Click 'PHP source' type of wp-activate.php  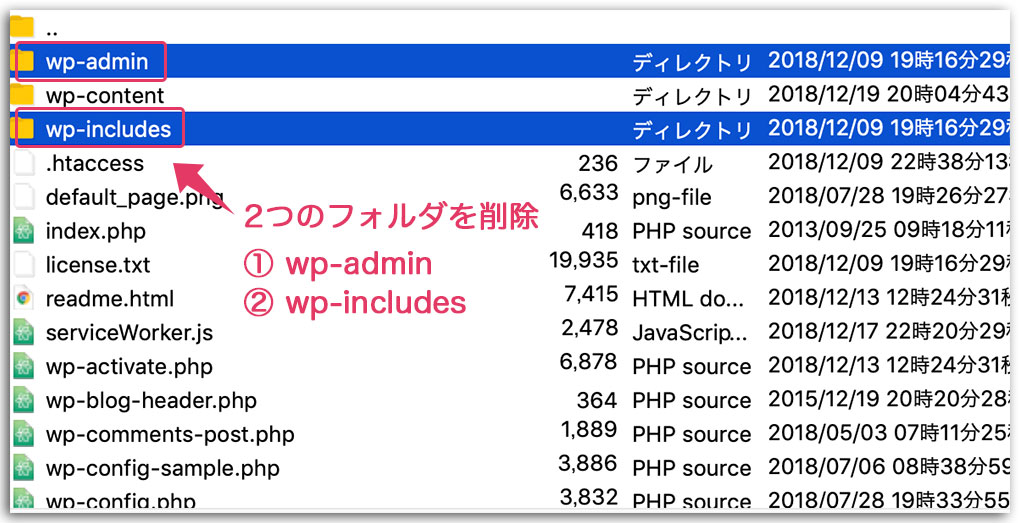tap(691, 366)
